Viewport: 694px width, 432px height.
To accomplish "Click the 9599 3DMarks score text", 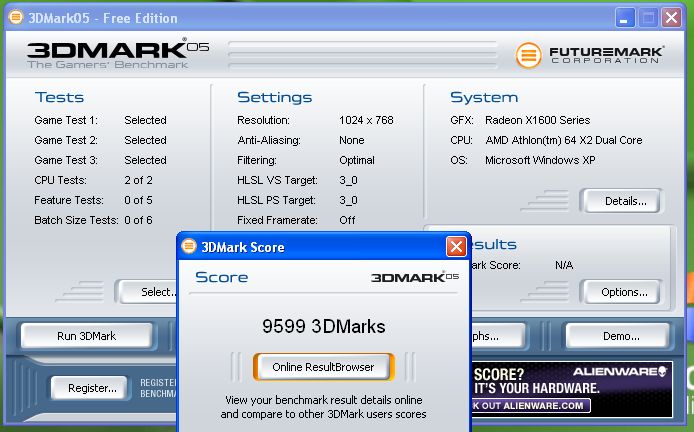I will tap(323, 326).
